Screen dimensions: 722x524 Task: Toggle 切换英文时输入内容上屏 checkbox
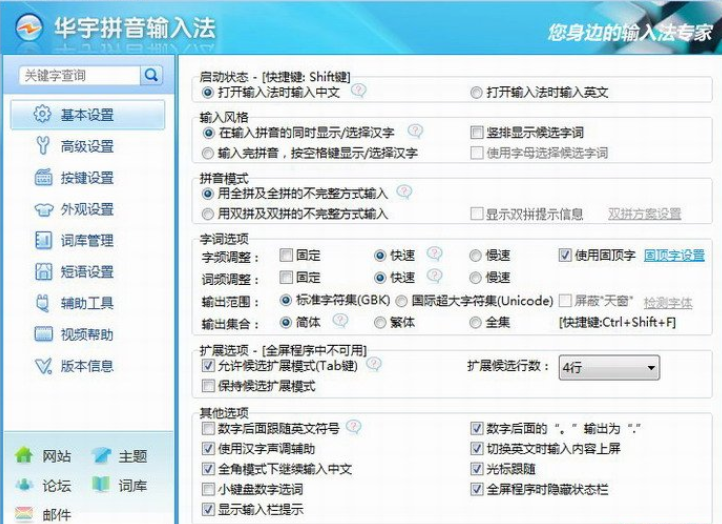tap(477, 448)
